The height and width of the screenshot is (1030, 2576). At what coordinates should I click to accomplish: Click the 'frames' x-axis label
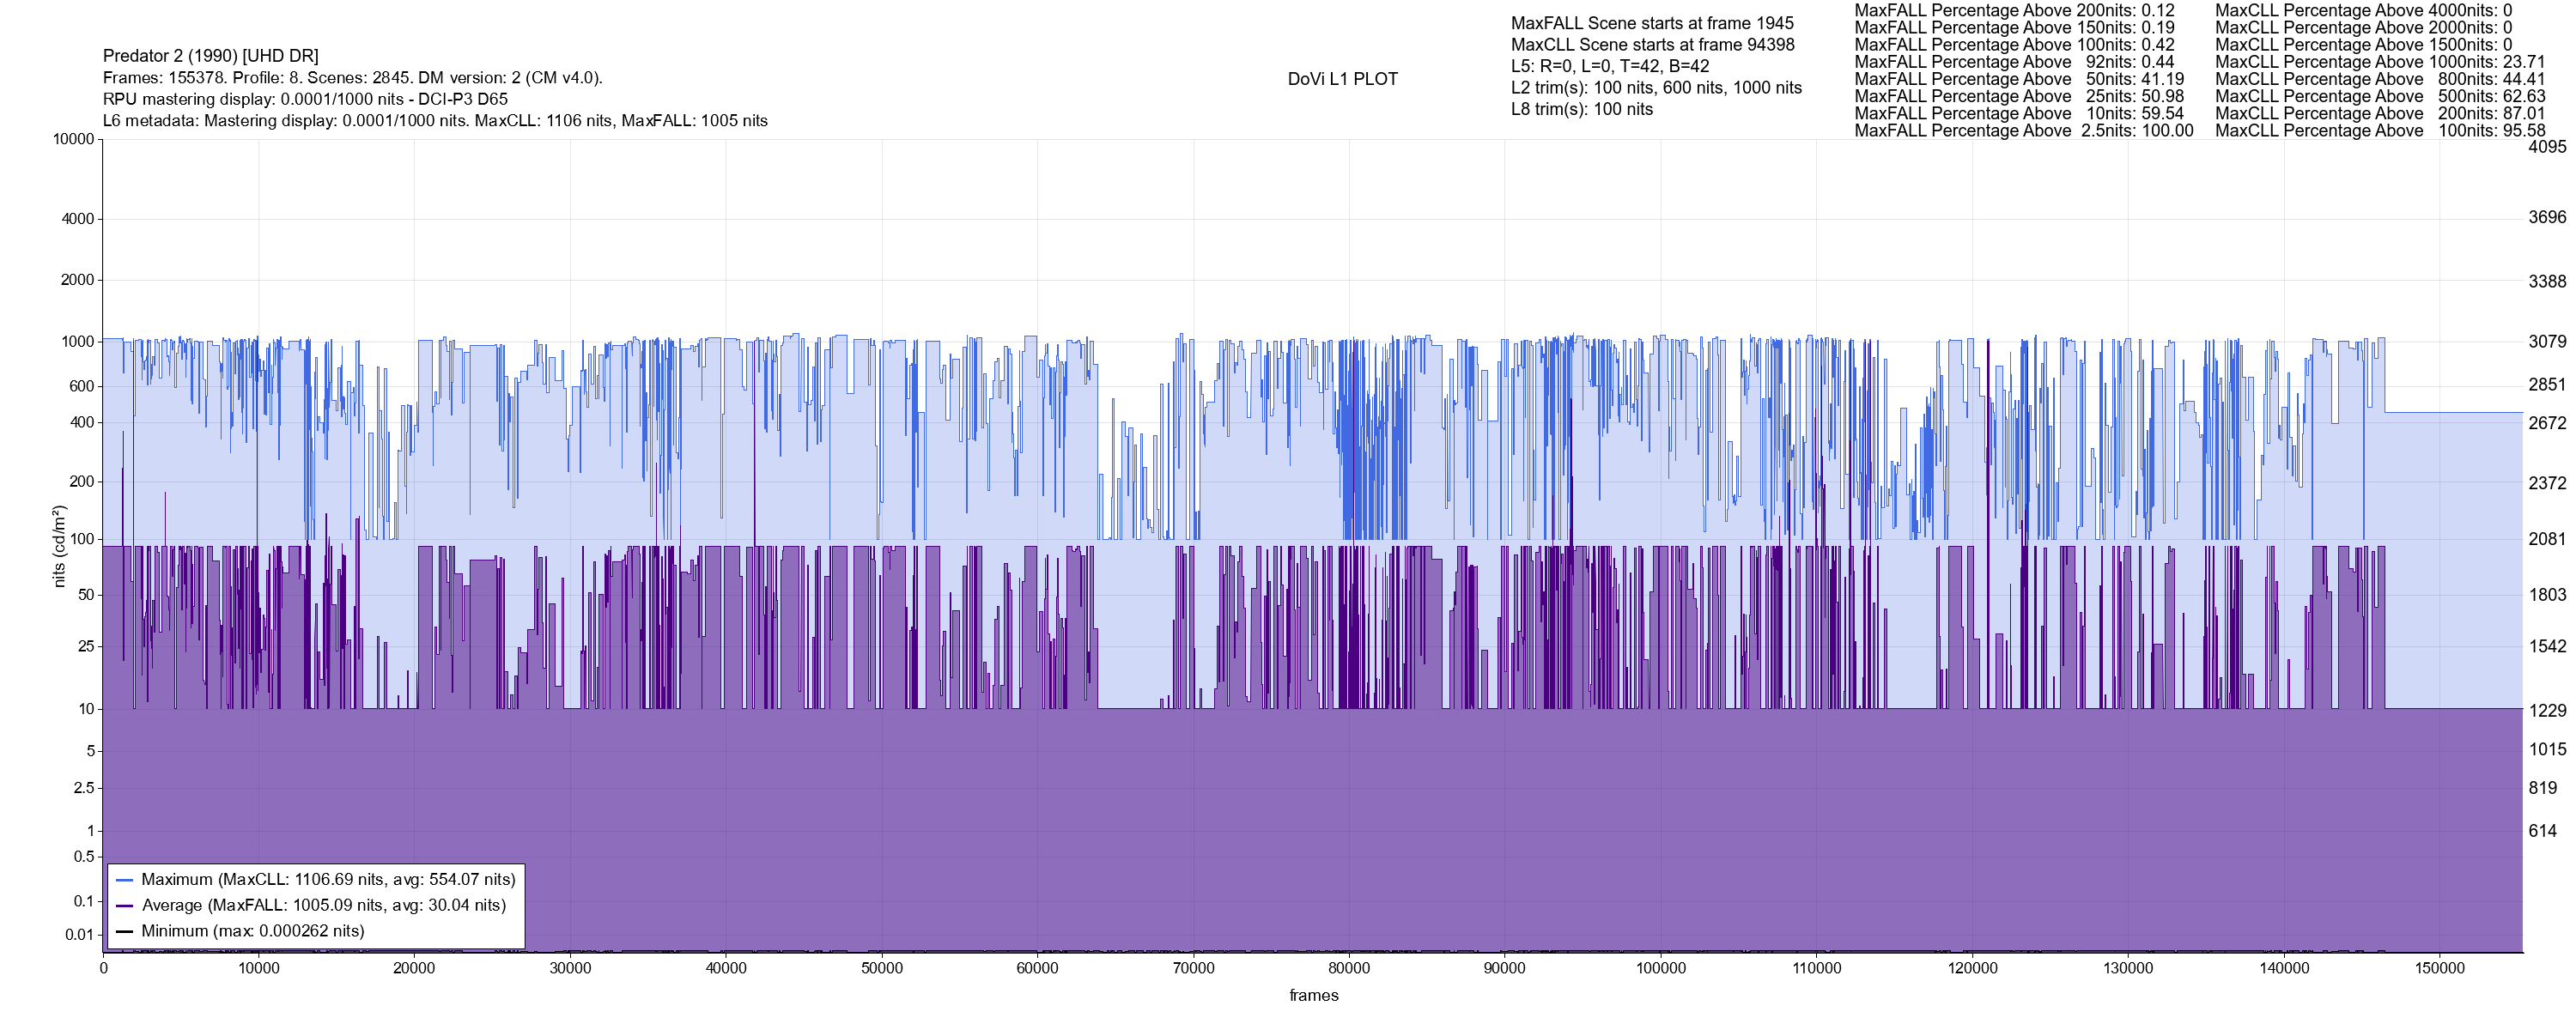pyautogui.click(x=1313, y=995)
